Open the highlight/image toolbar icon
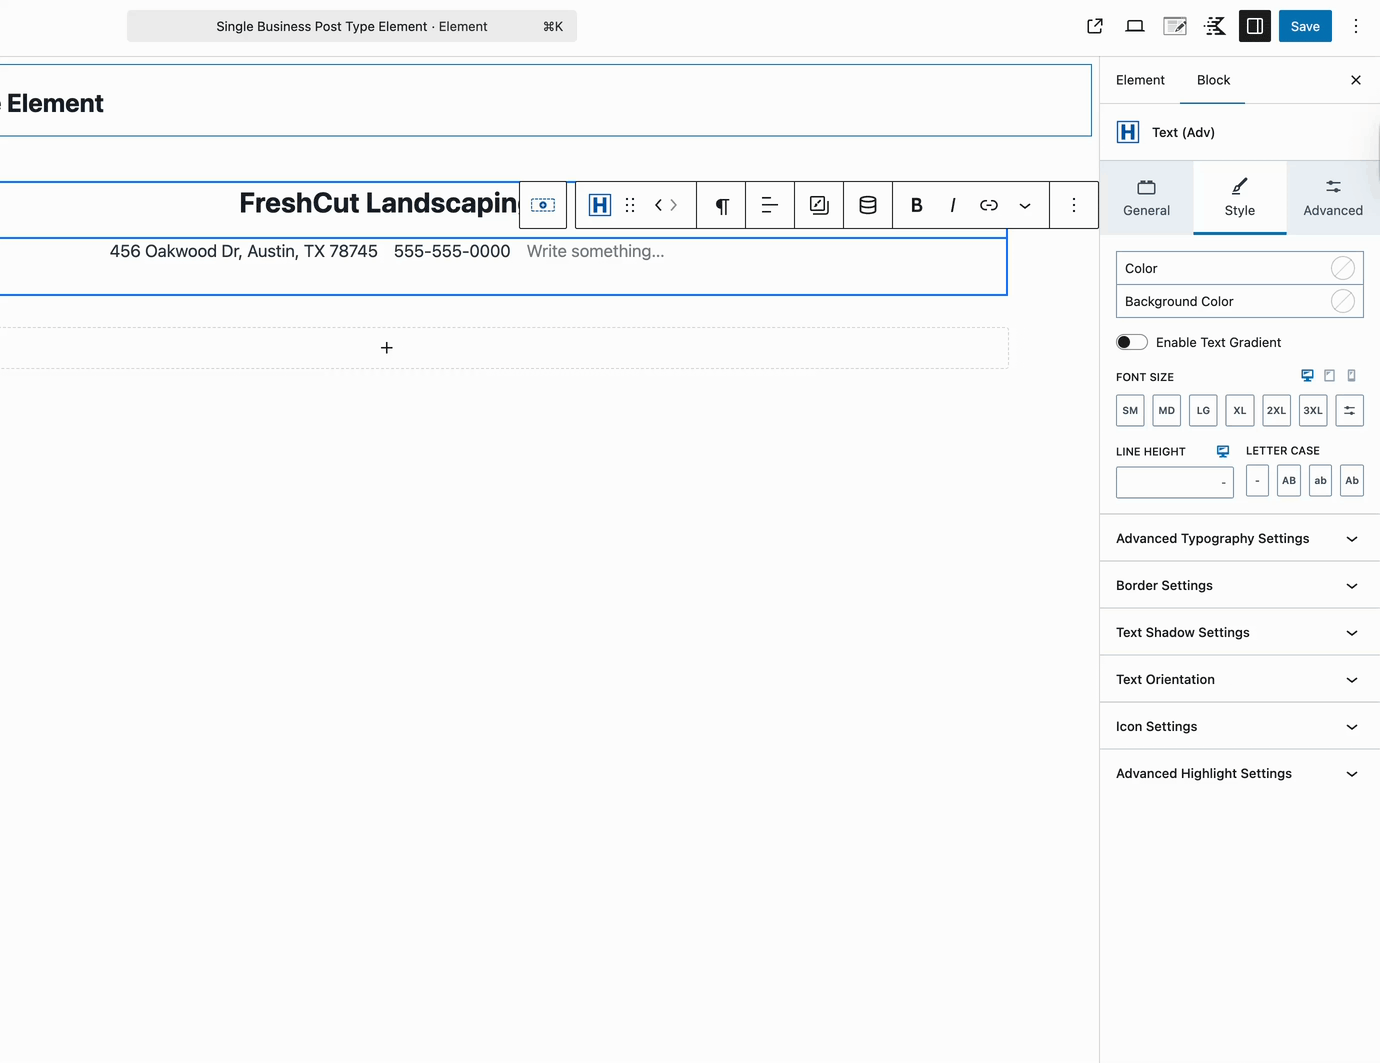 (818, 204)
